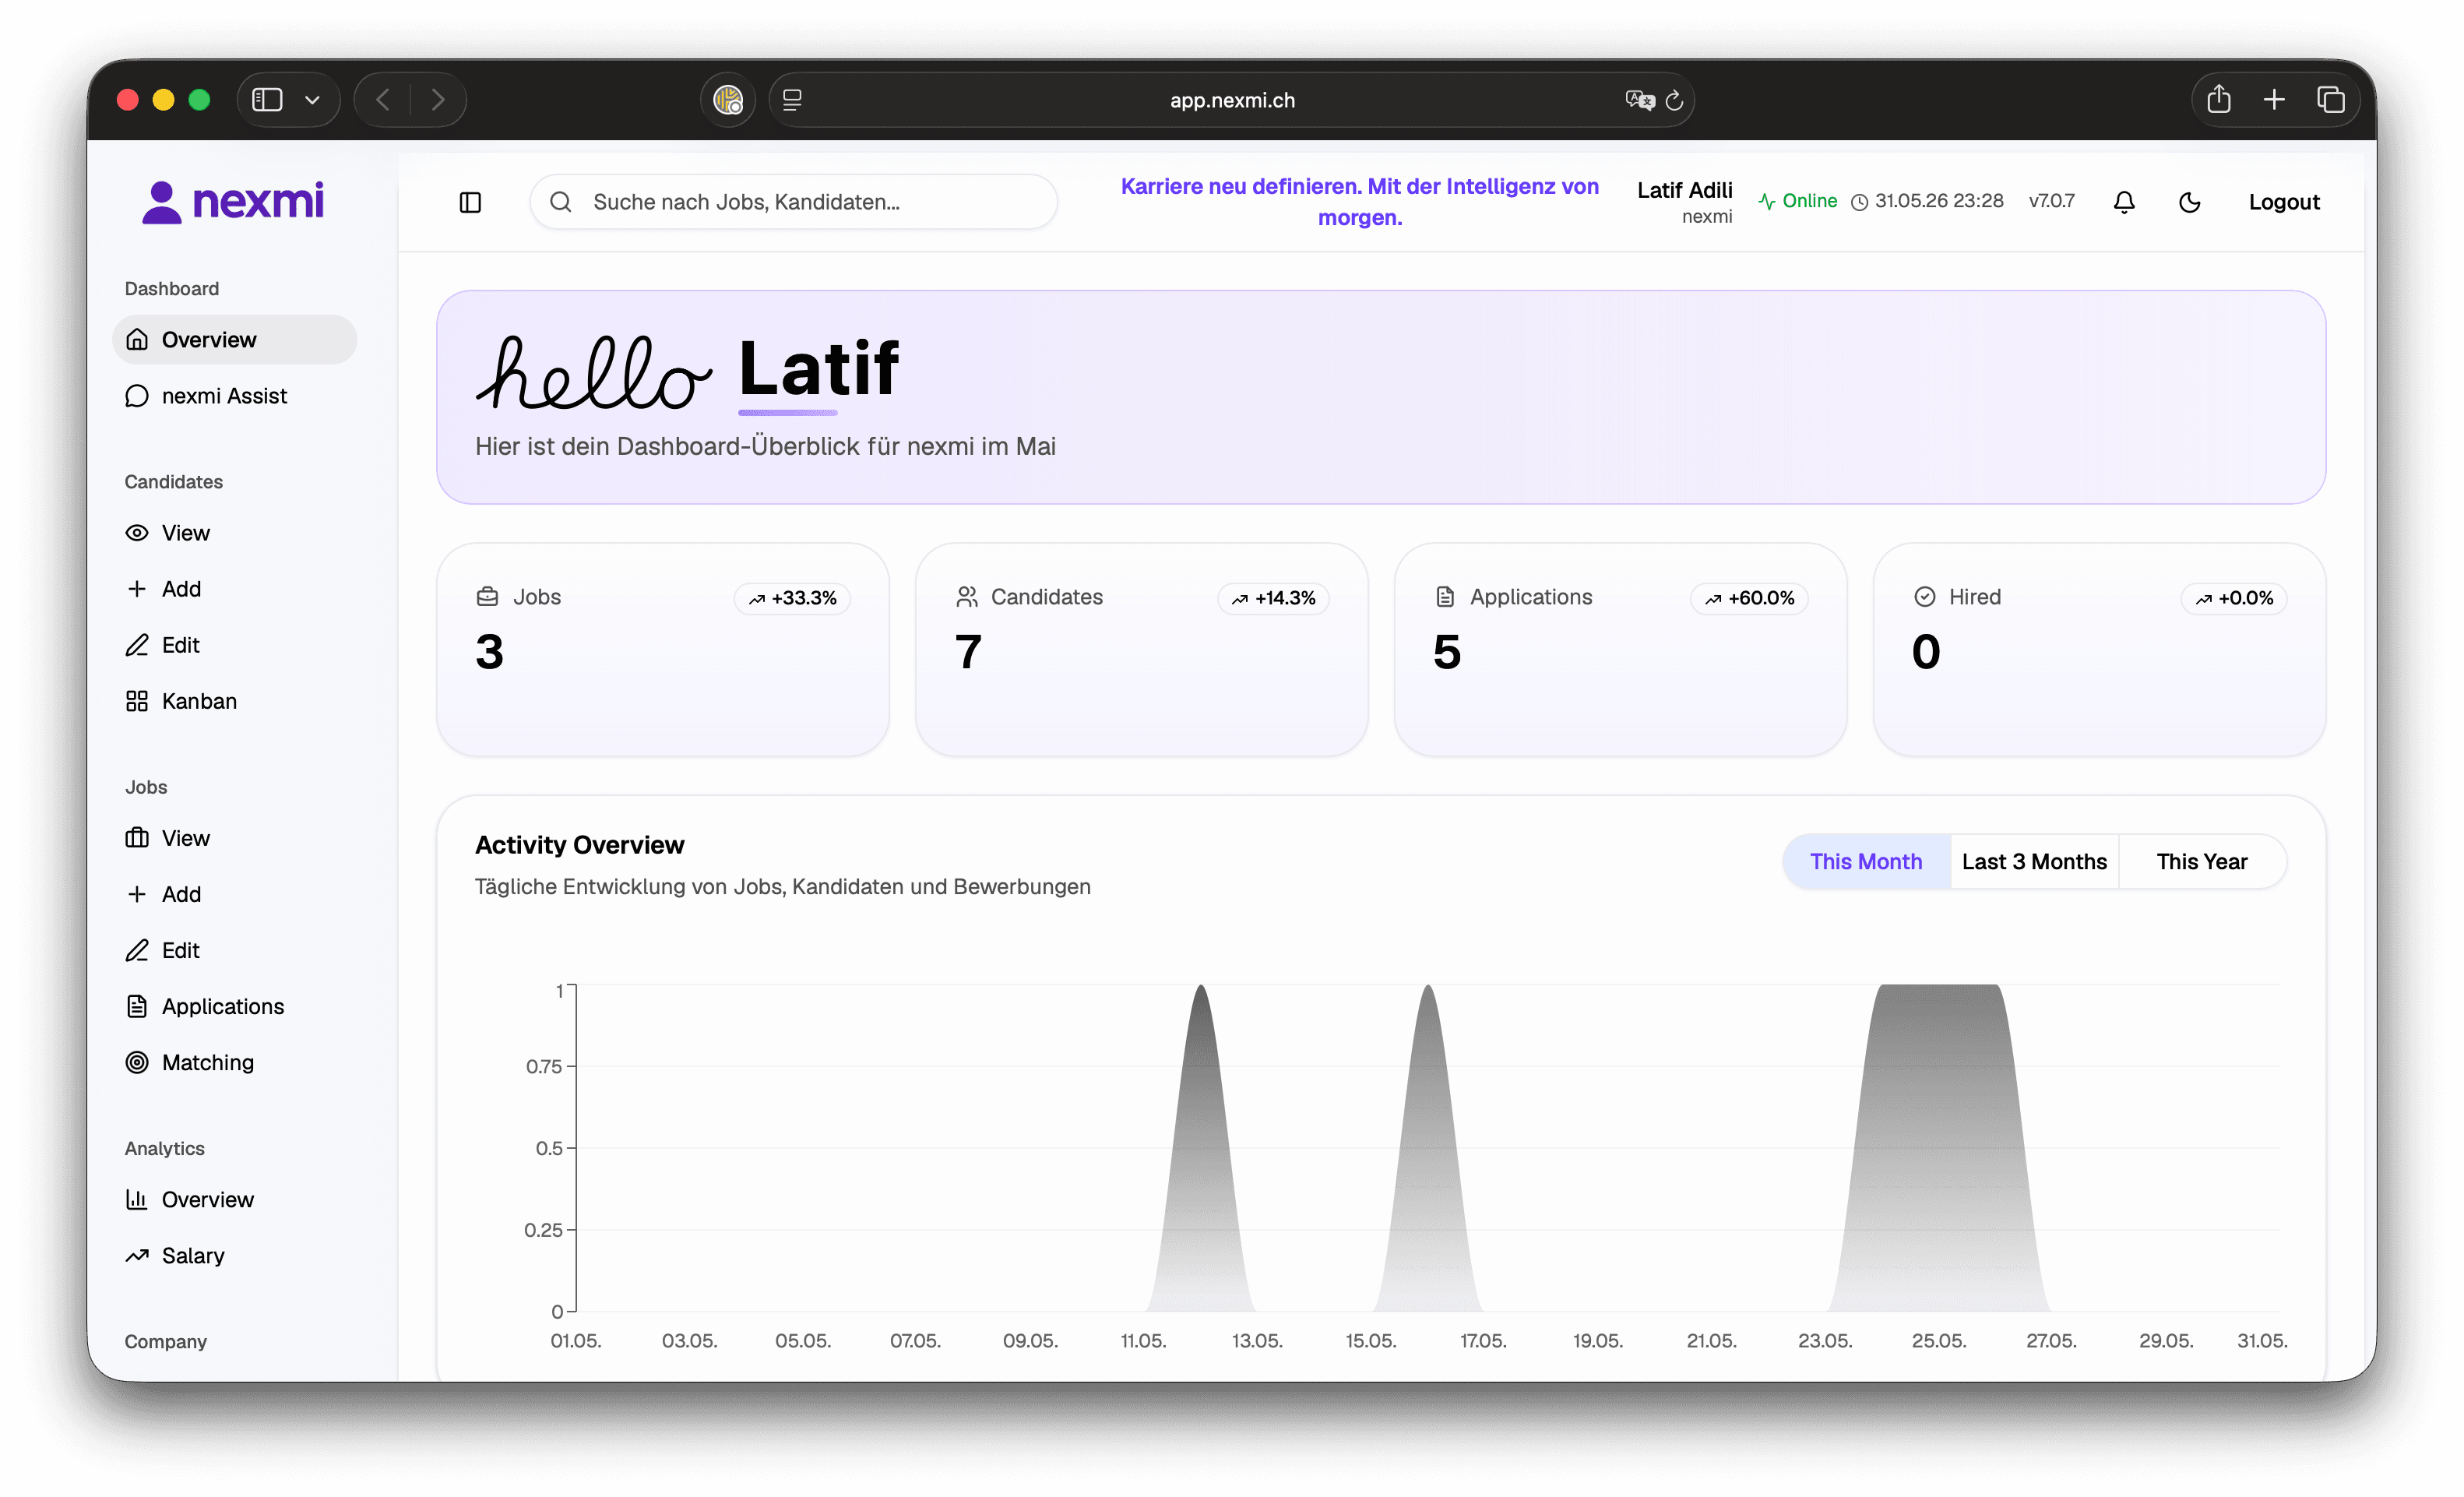Click the Logout button
2464x1497 pixels.
point(2284,202)
